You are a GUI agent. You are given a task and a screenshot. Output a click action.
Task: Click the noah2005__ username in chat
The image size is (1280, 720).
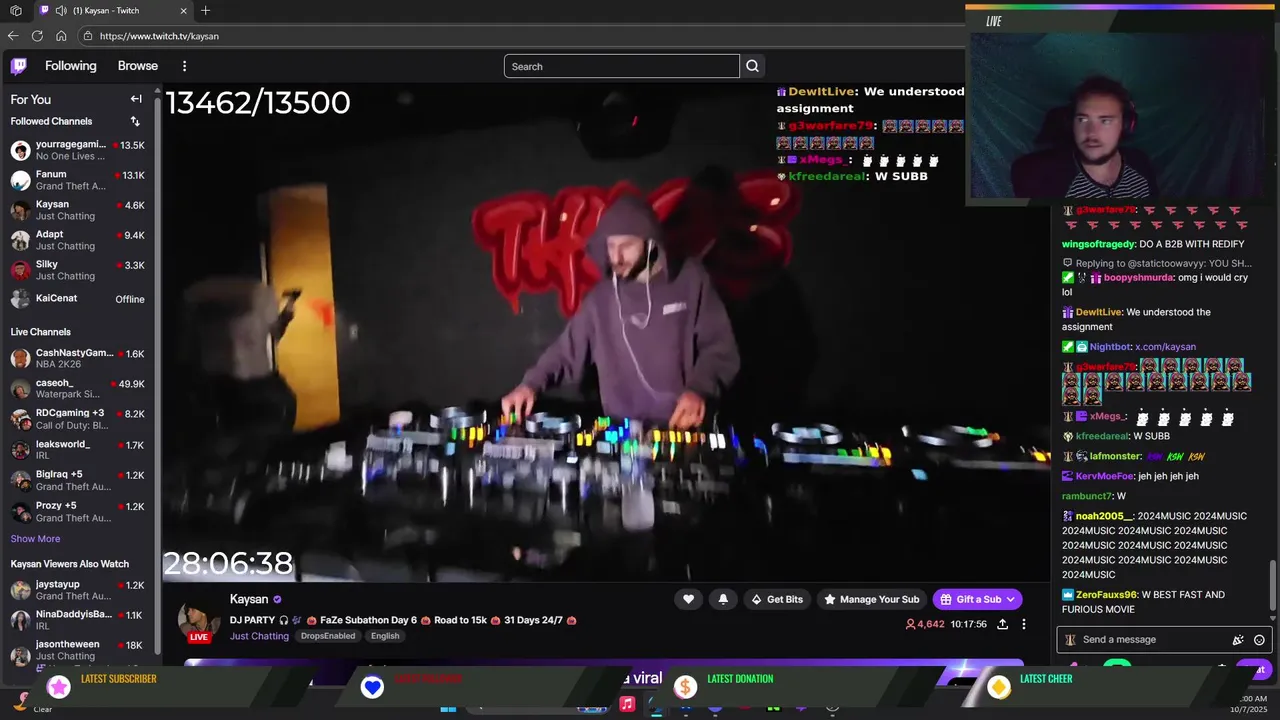tap(1104, 516)
